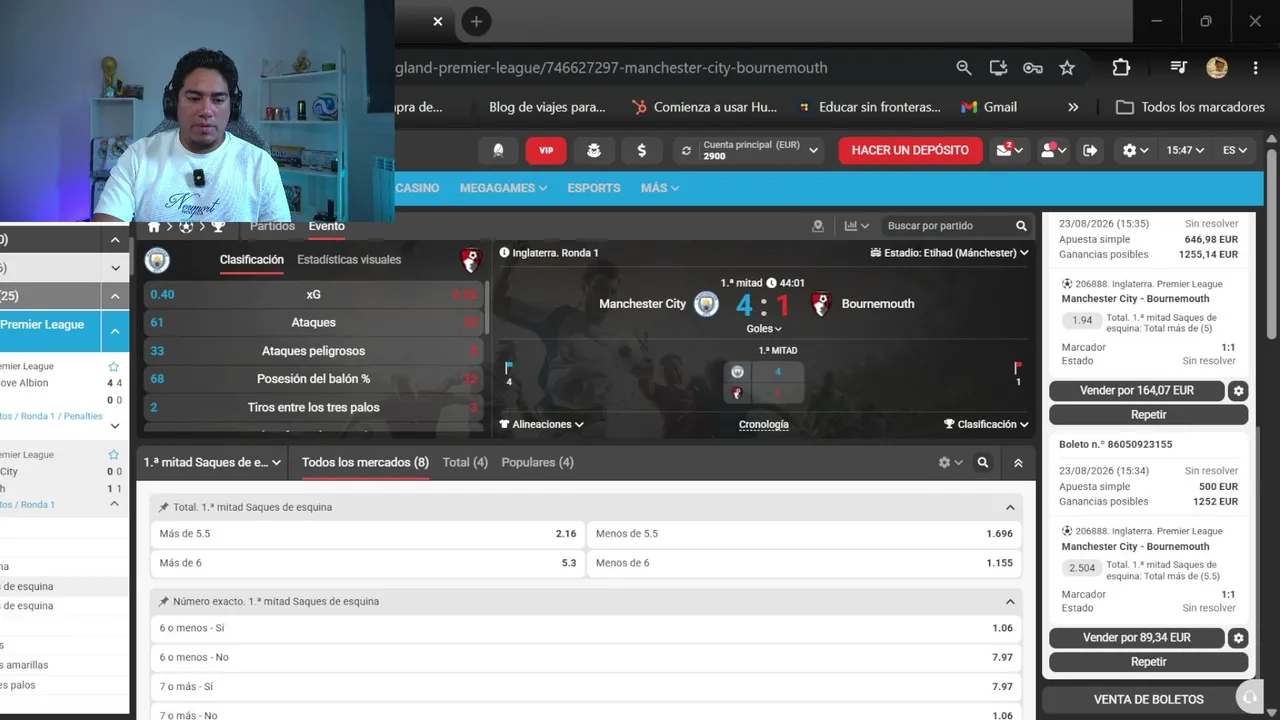This screenshot has width=1280, height=720.
Task: Open the Estadísticas visuales tab
Action: 349,260
